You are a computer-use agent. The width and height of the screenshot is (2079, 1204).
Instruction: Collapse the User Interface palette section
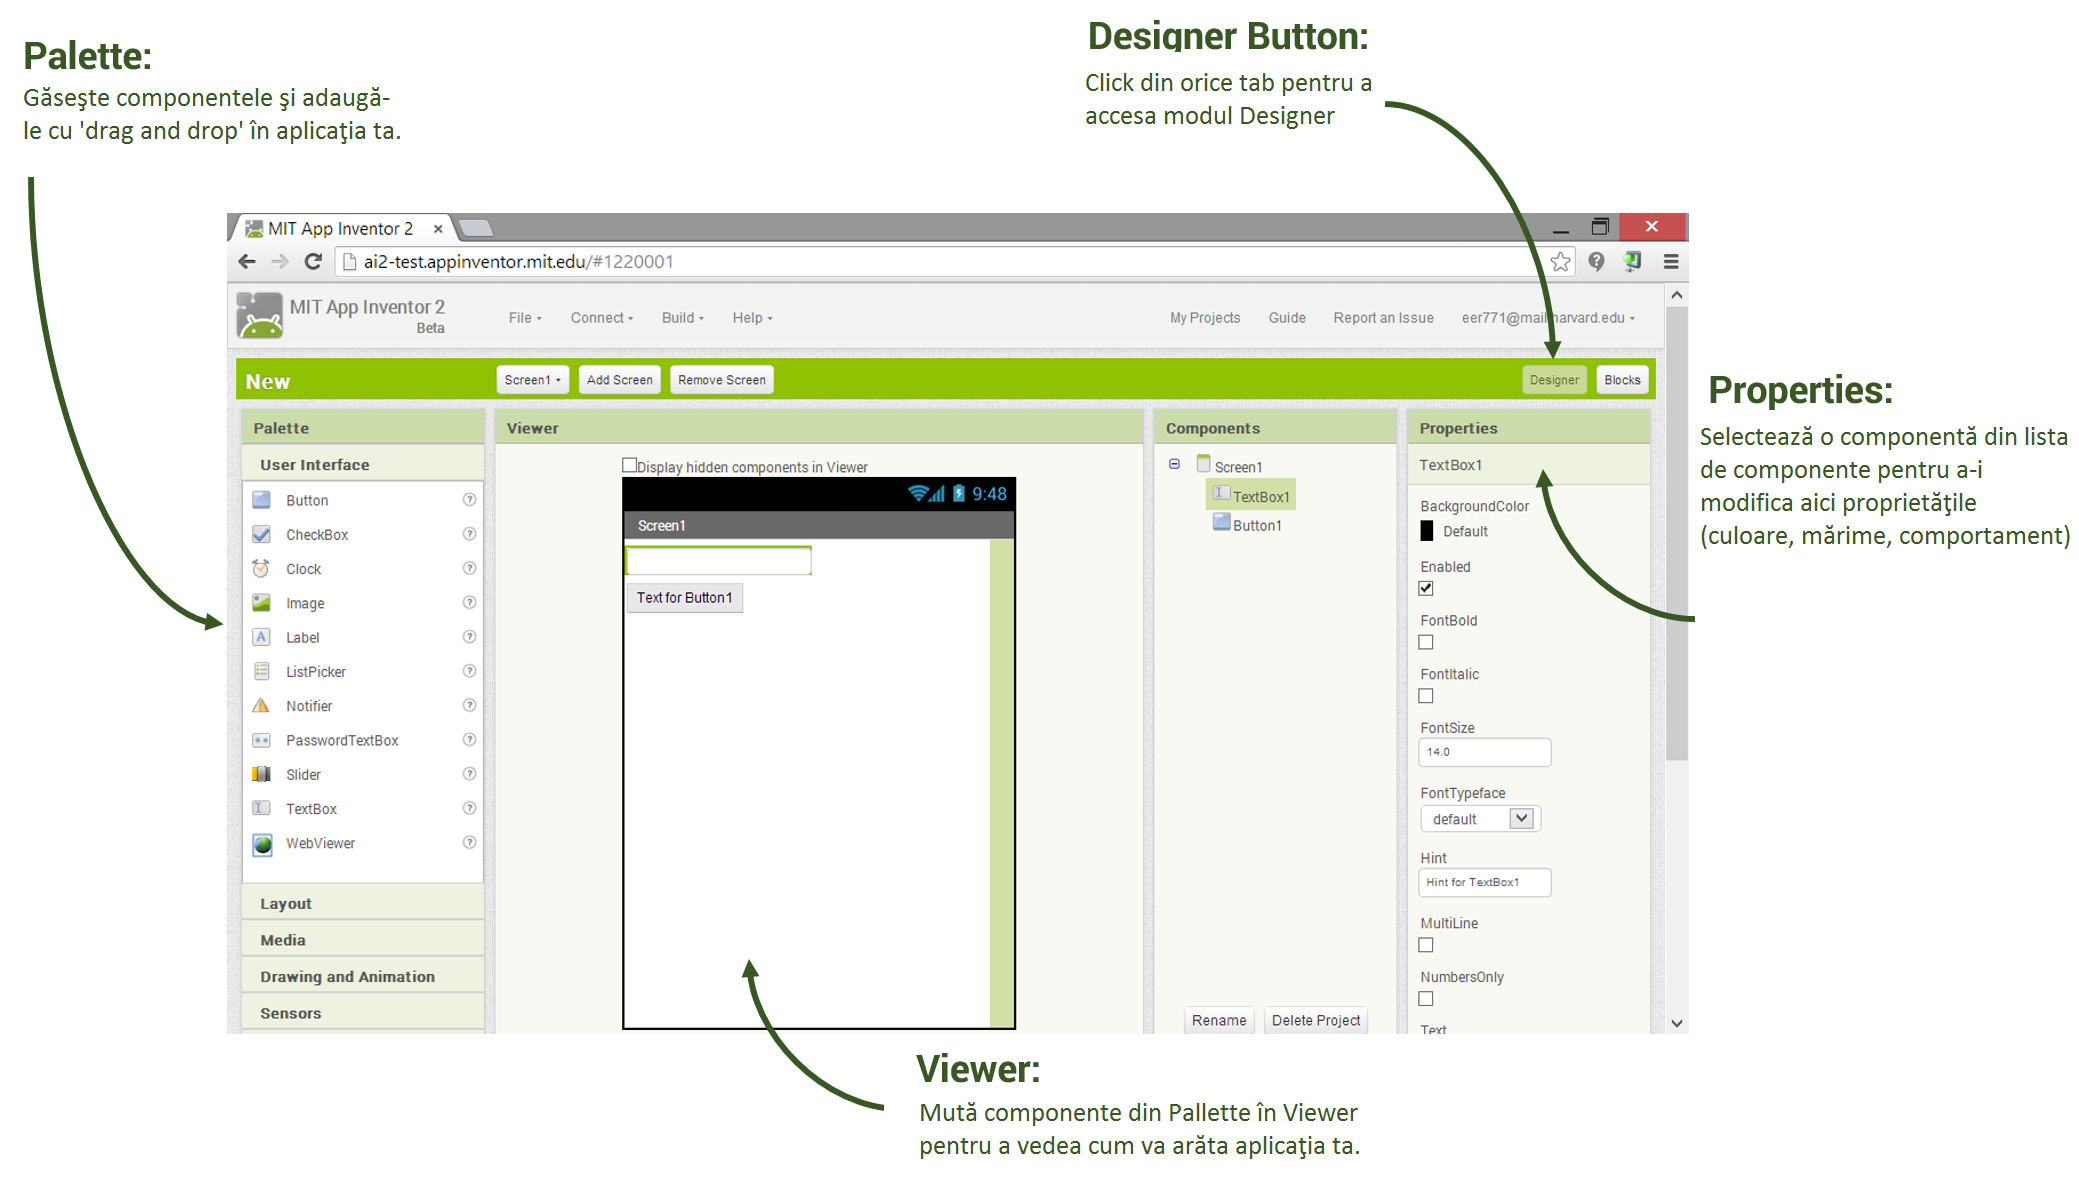click(362, 465)
